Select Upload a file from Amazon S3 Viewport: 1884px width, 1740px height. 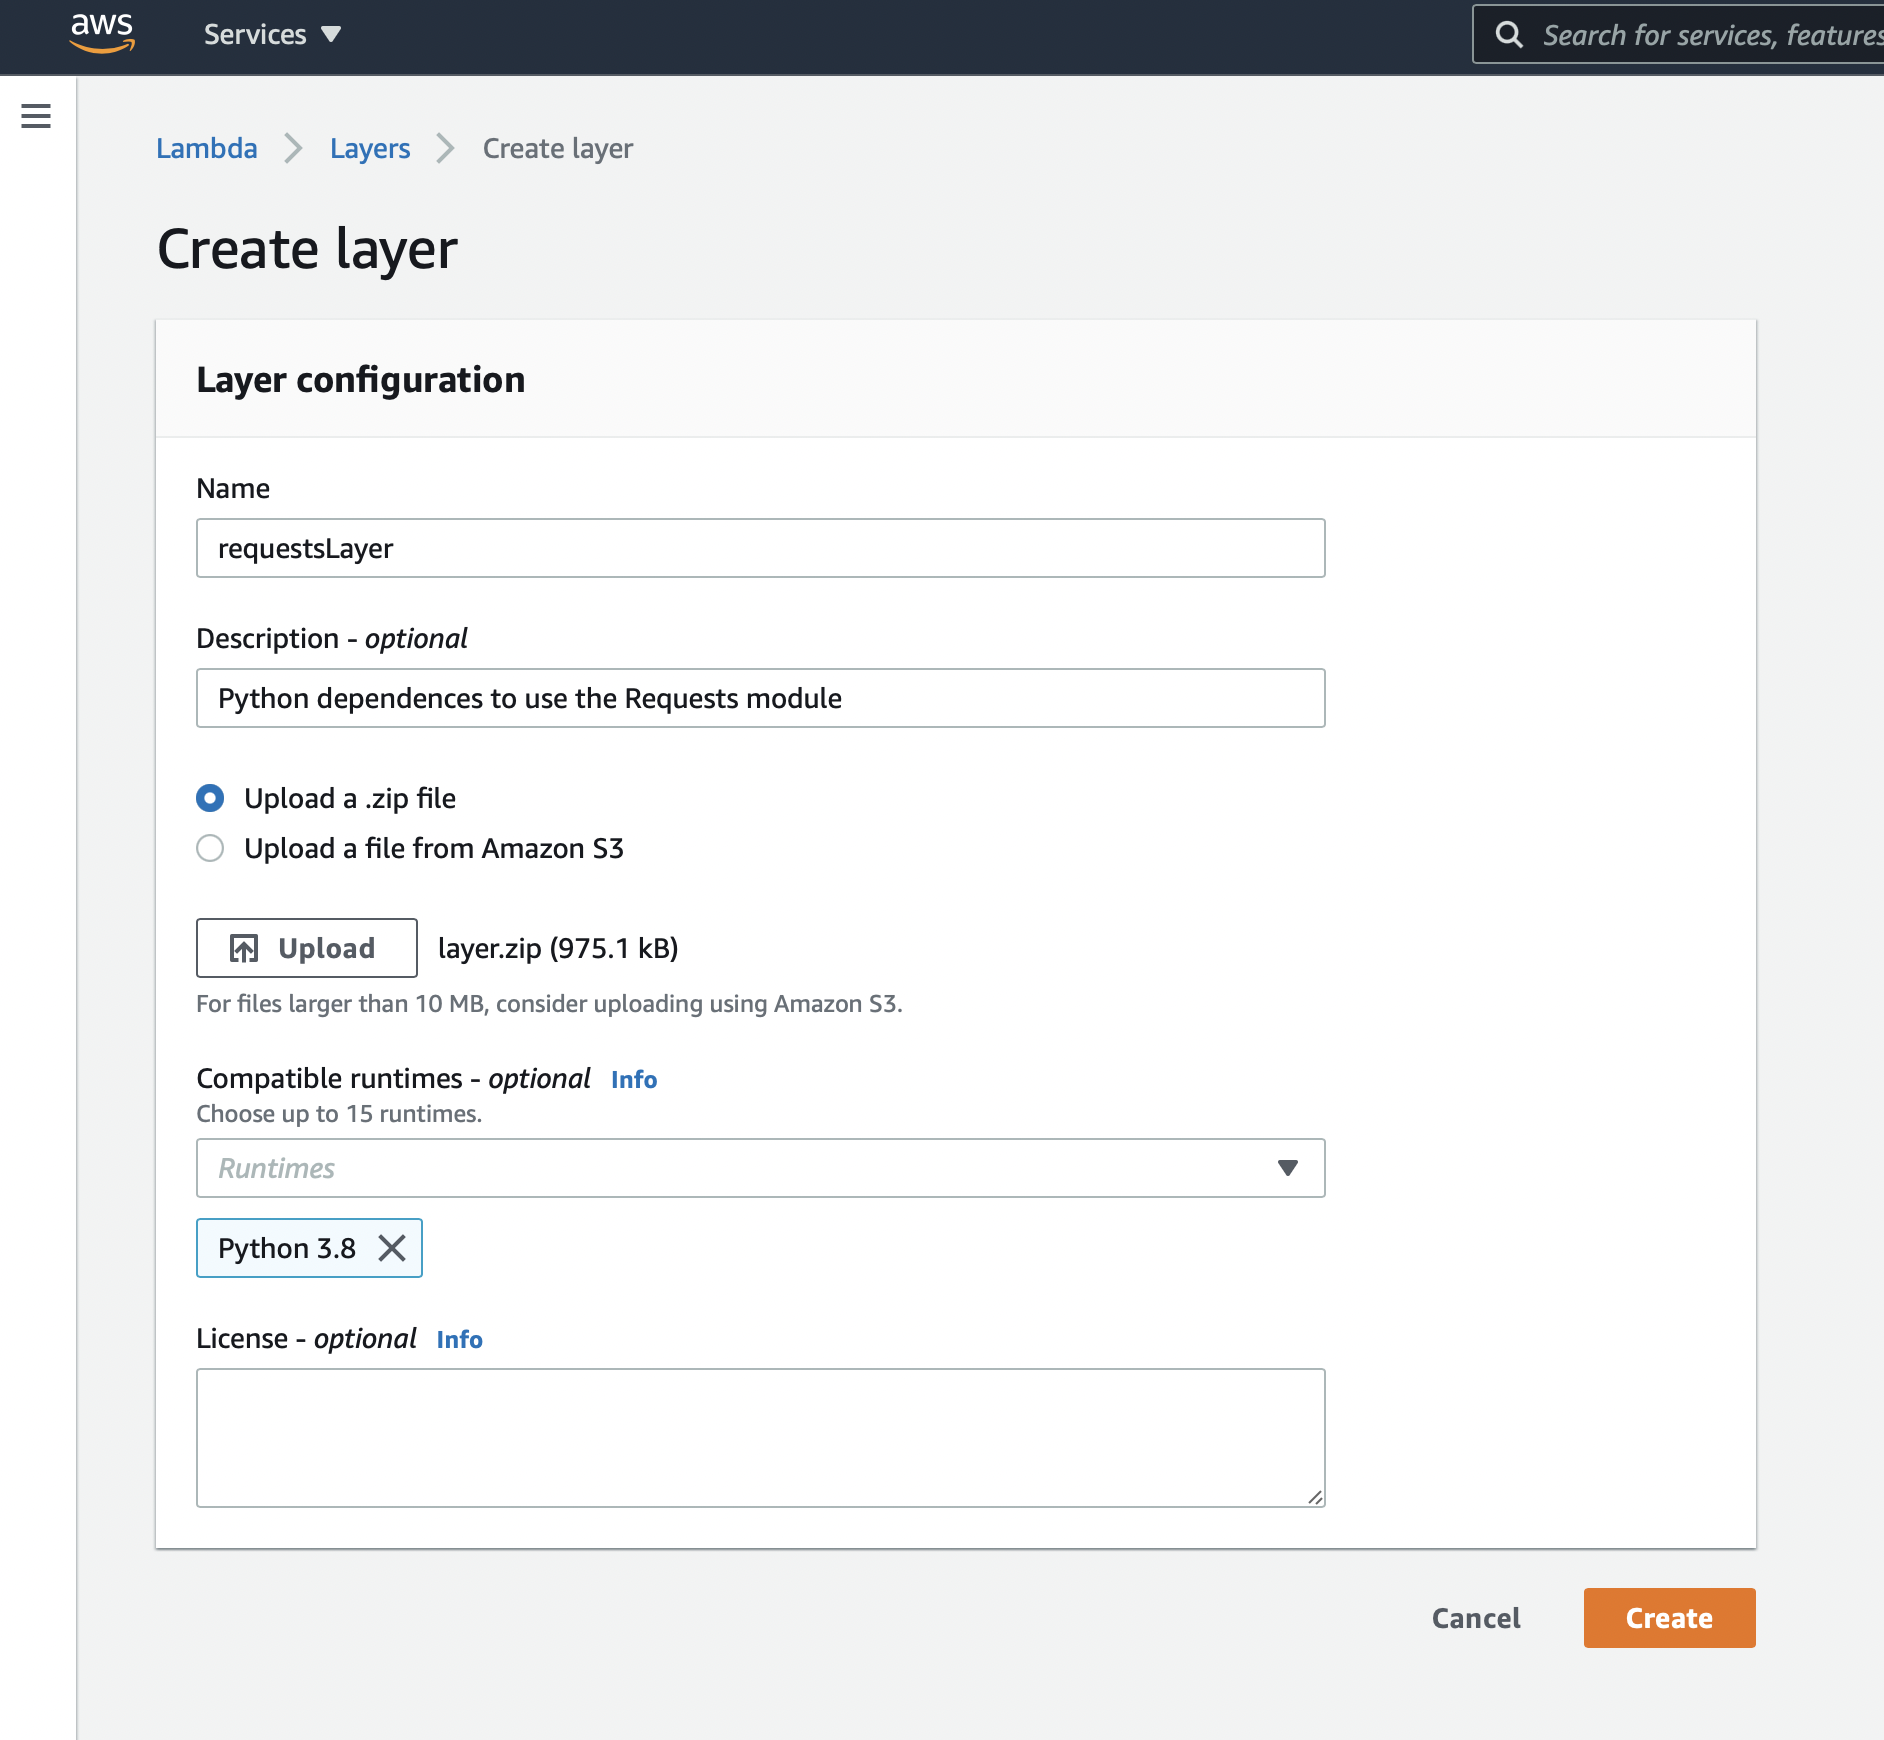click(210, 848)
